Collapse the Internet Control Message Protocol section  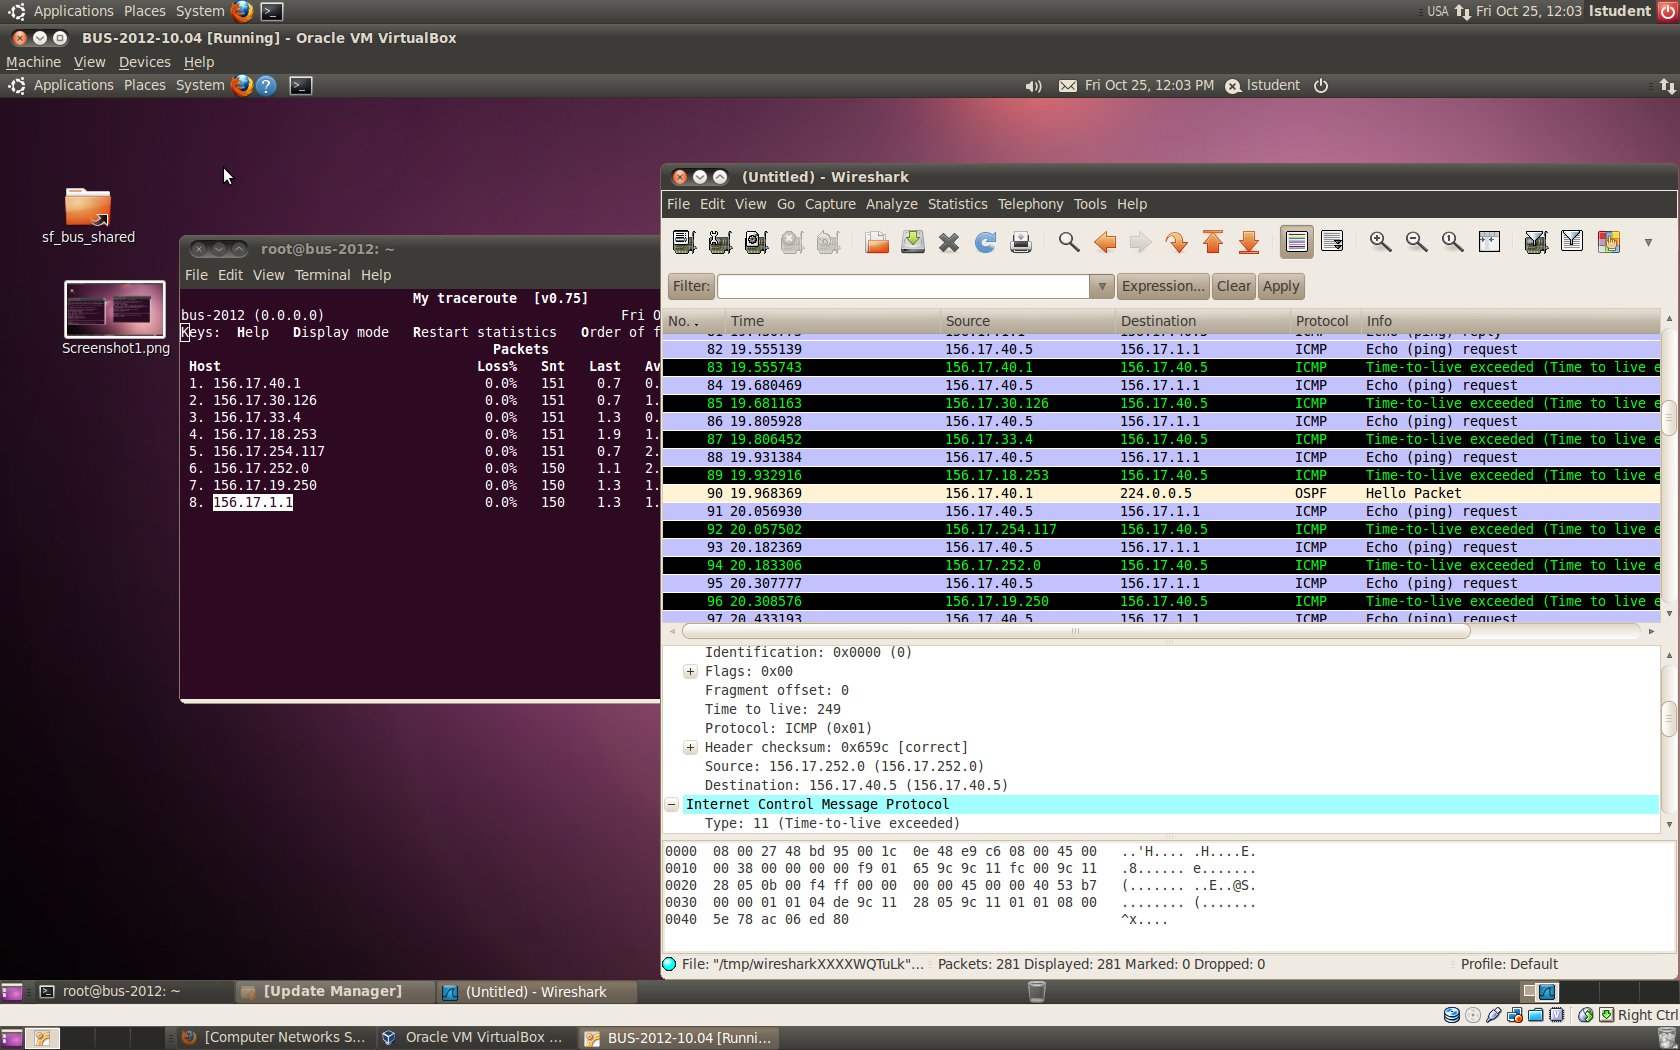tap(672, 805)
